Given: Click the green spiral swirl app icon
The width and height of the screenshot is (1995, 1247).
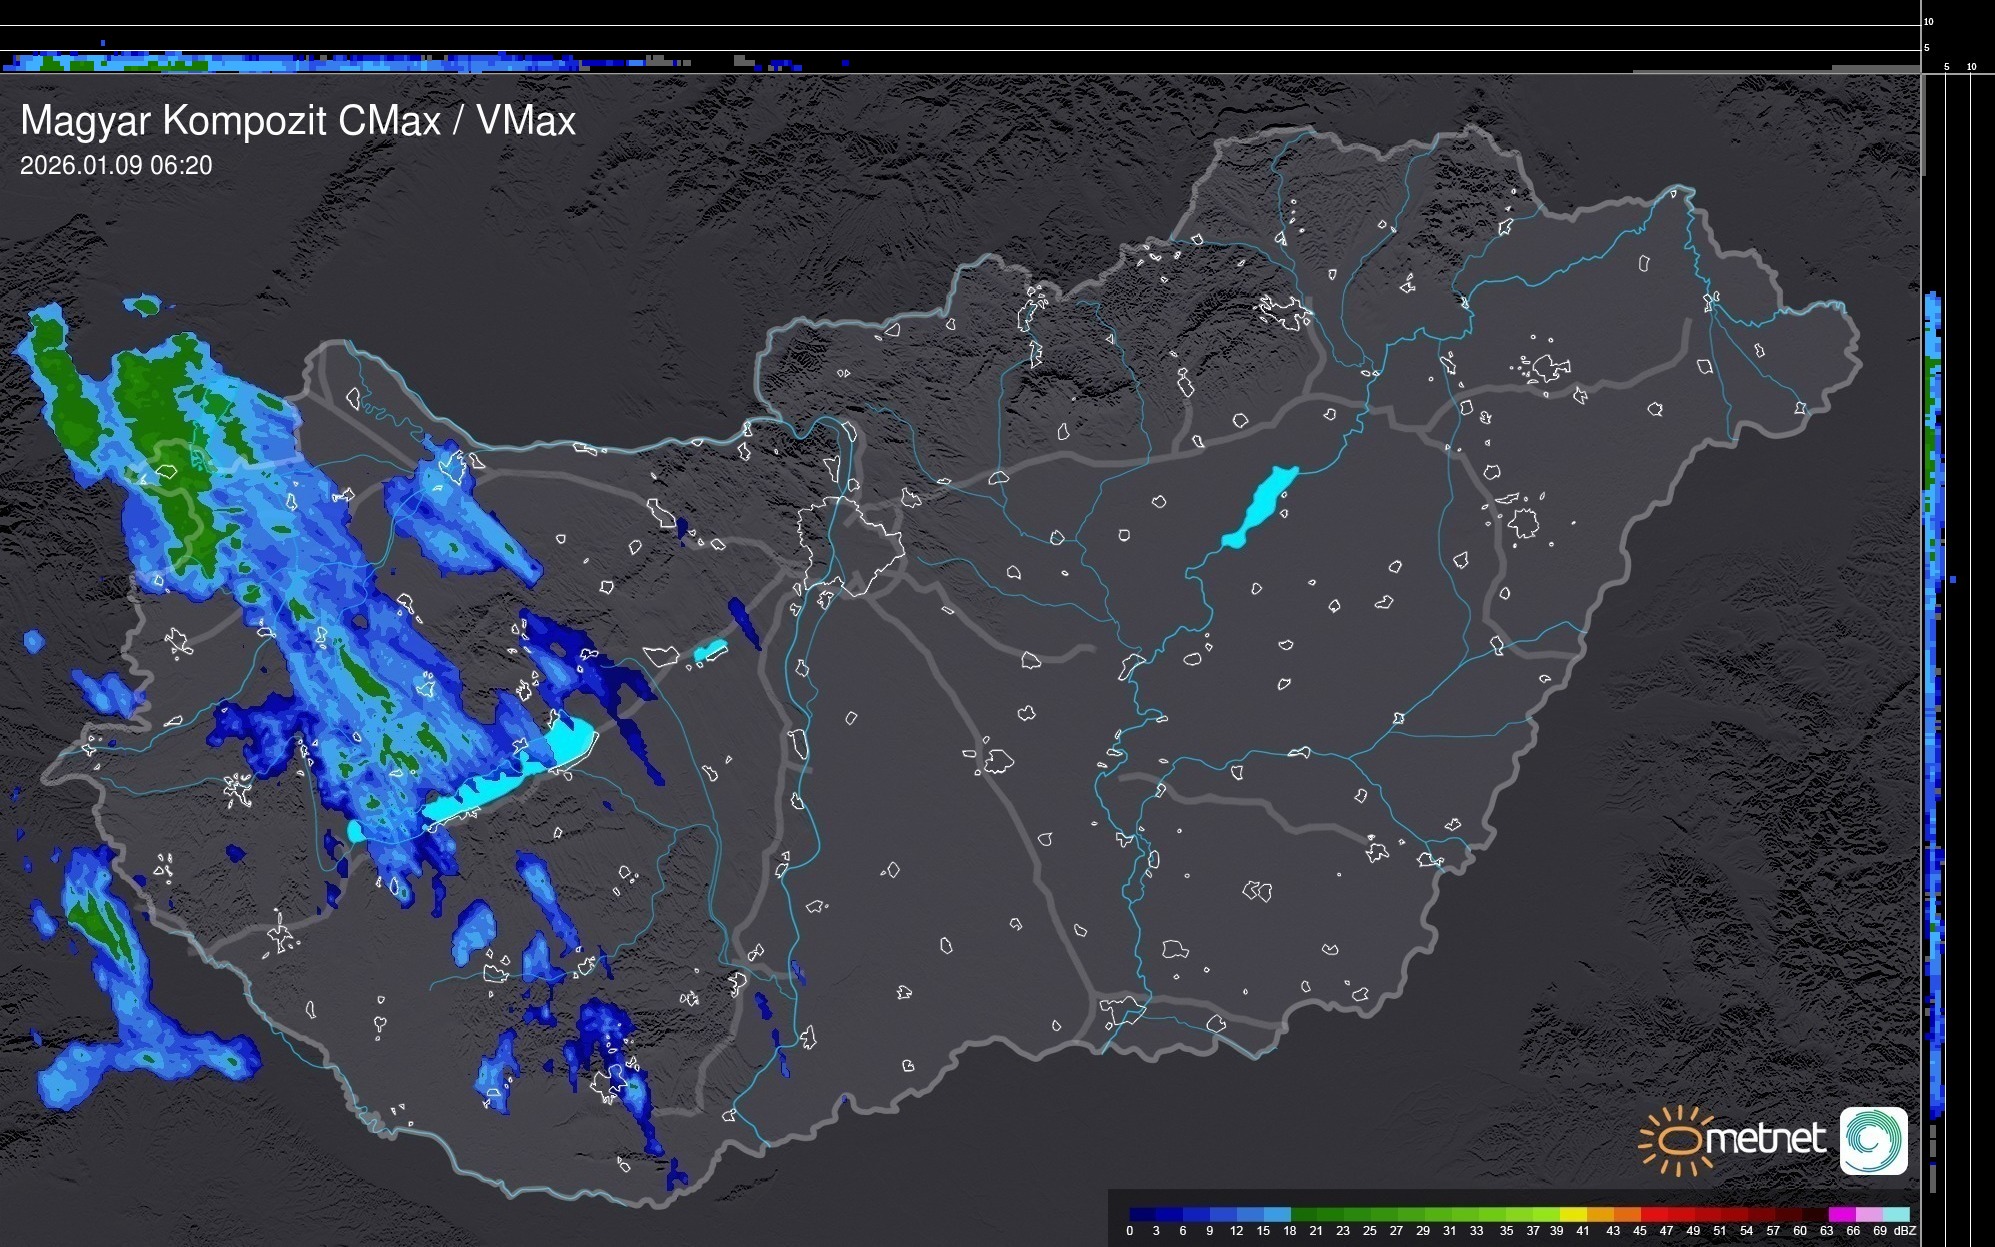Looking at the screenshot, I should point(1873,1140).
